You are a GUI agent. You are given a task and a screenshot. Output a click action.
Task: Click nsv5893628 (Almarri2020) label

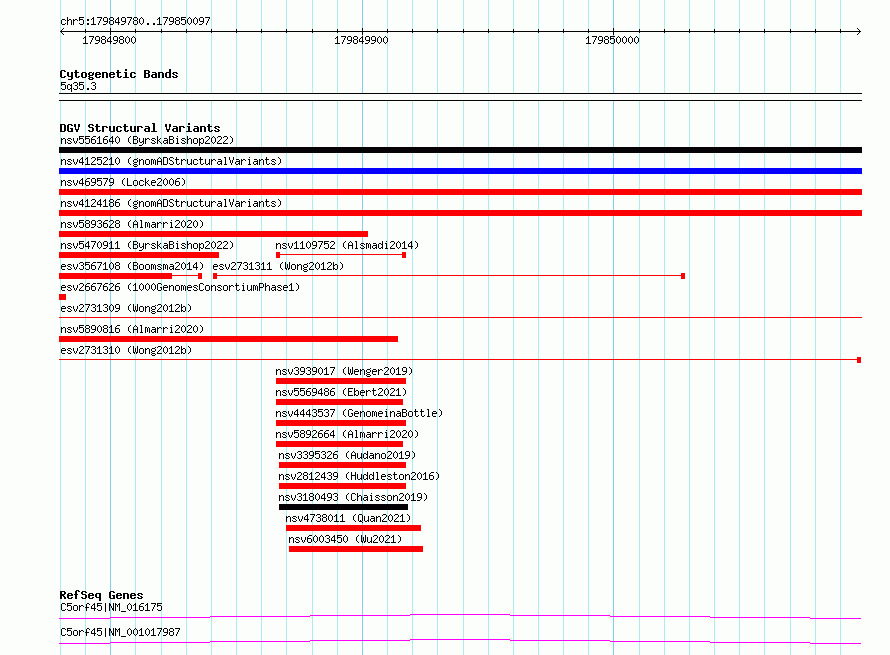pyautogui.click(x=132, y=224)
